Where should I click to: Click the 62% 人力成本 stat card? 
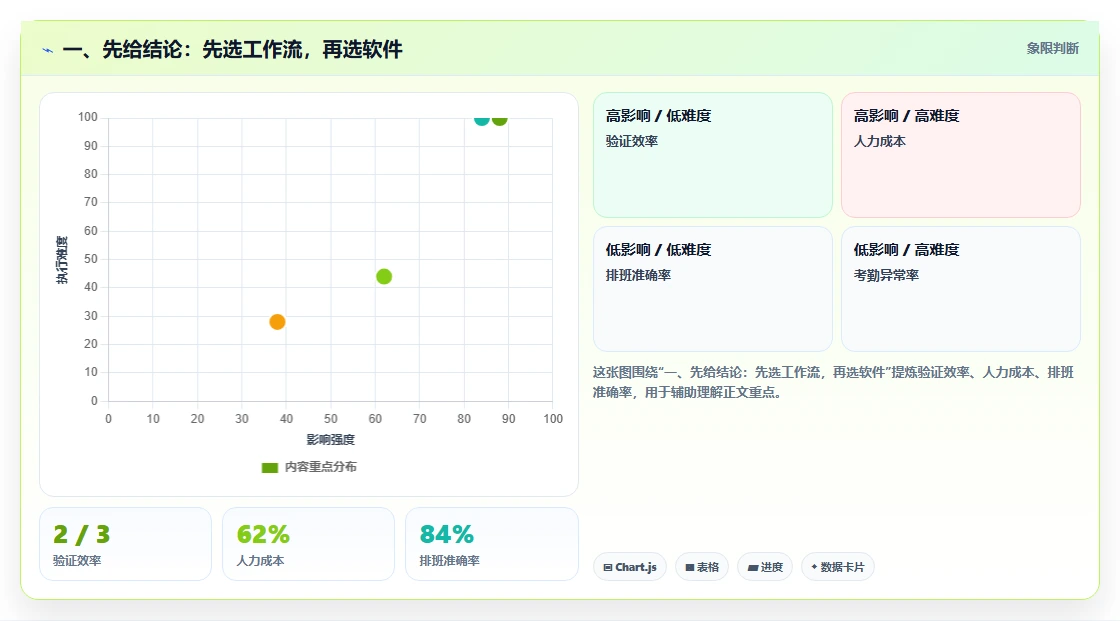coord(309,544)
